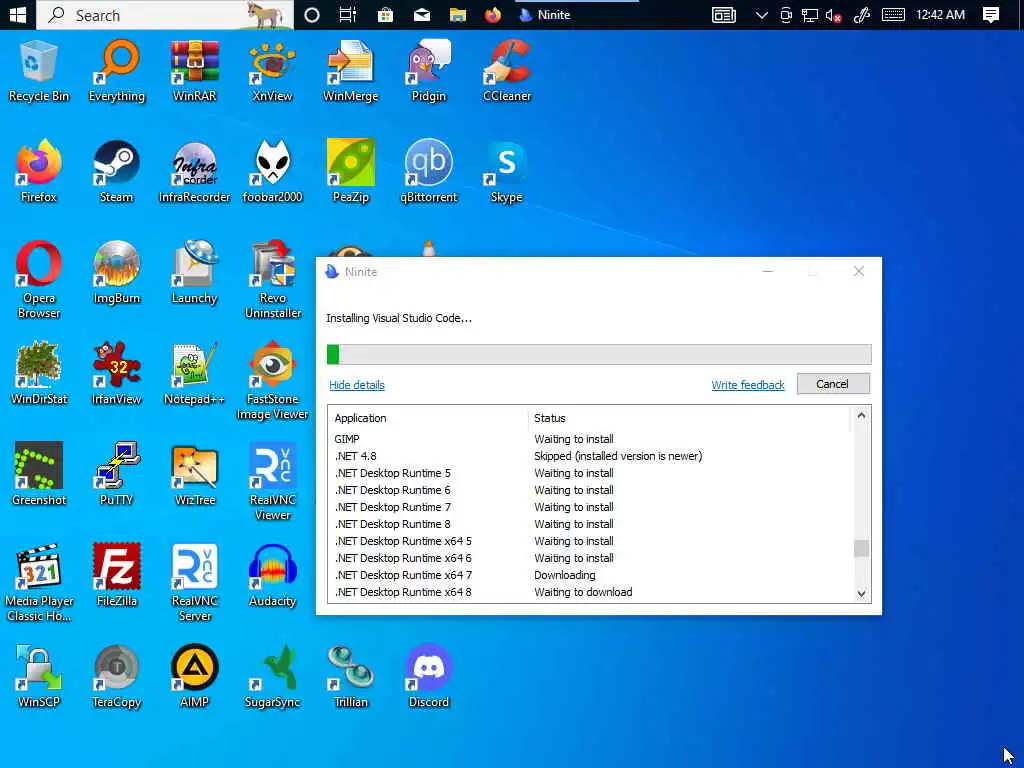The height and width of the screenshot is (768, 1024).
Task: Click the Hide details link
Action: pos(357,385)
